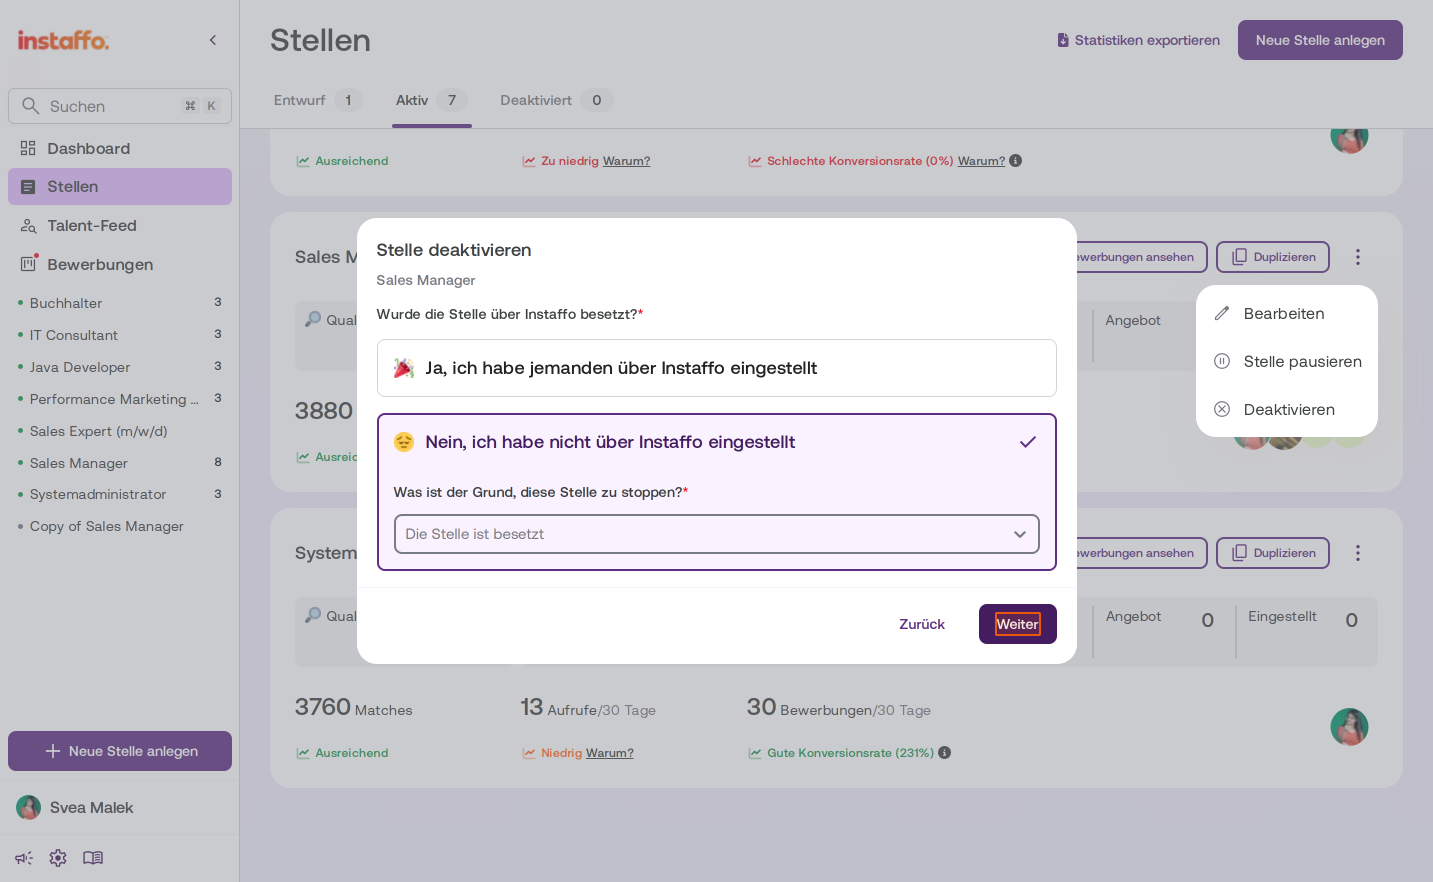Open the three-dot menu on Systemadministrator card
Screen dimensions: 1433x882
[1357, 553]
